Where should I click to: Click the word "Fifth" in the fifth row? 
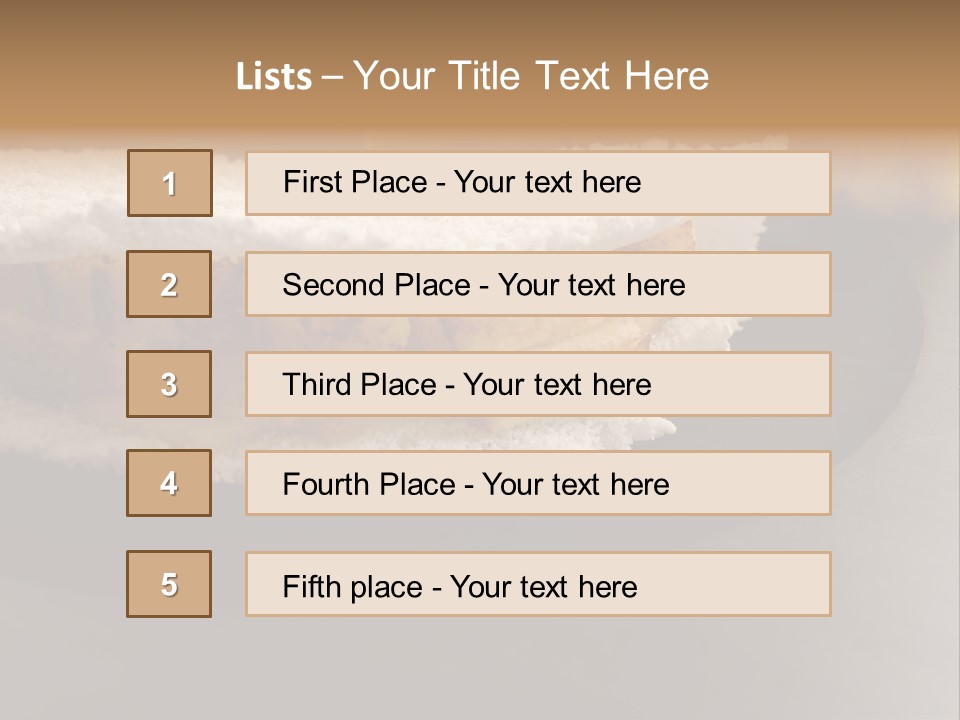[310, 586]
